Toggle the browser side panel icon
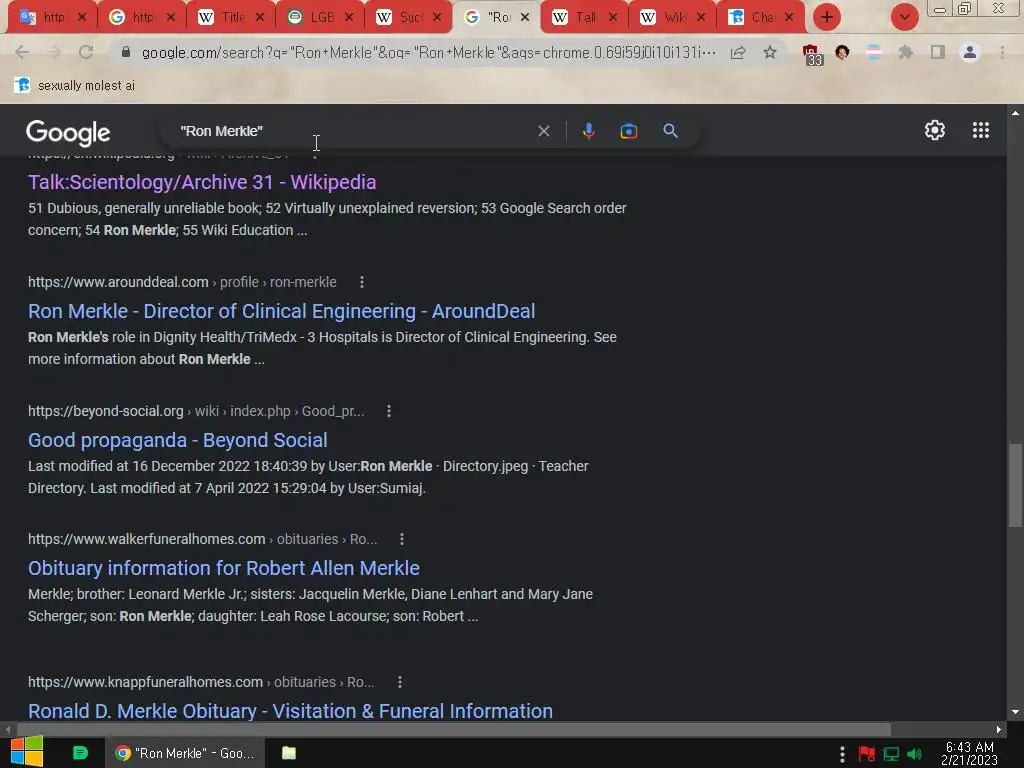The width and height of the screenshot is (1024, 768). coord(938,52)
